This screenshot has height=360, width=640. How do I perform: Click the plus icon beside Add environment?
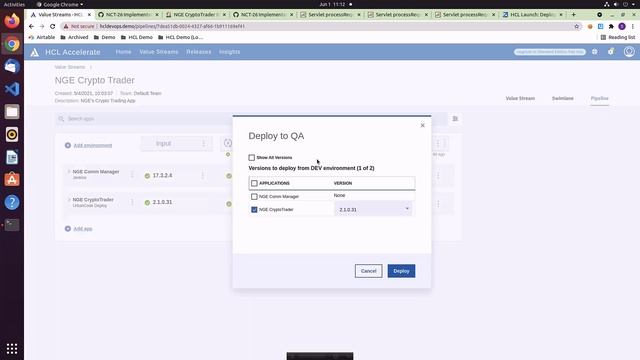click(68, 145)
